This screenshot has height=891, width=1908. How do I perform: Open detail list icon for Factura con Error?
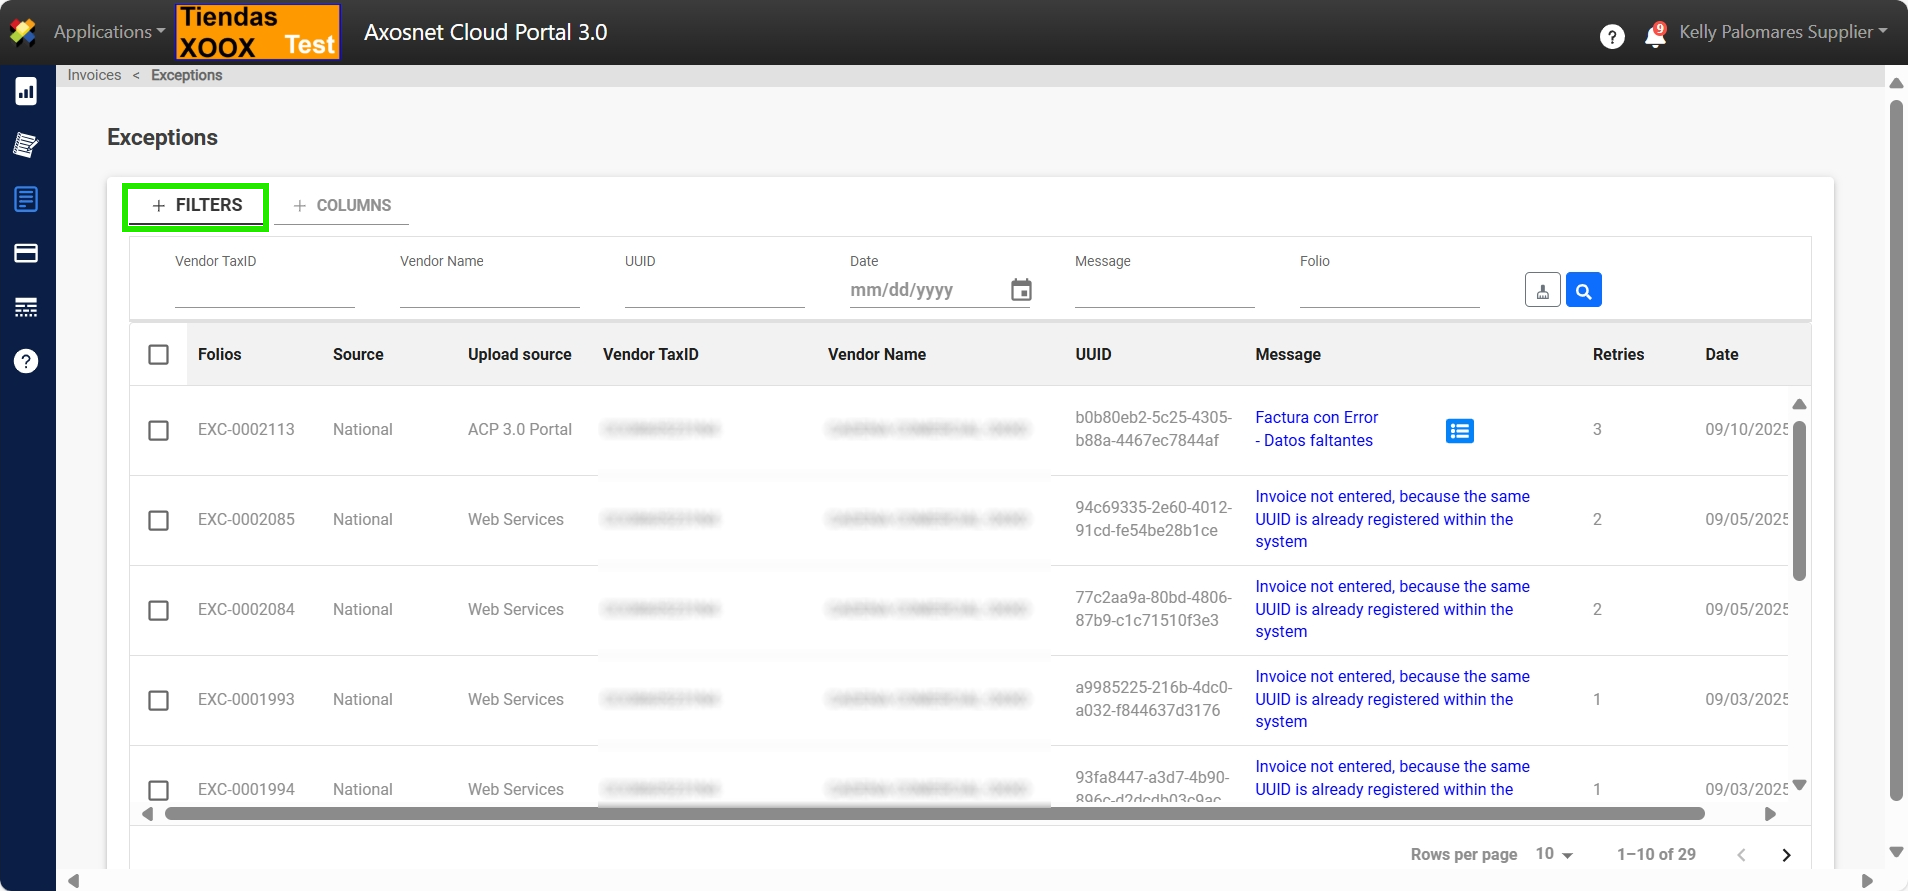(x=1459, y=431)
